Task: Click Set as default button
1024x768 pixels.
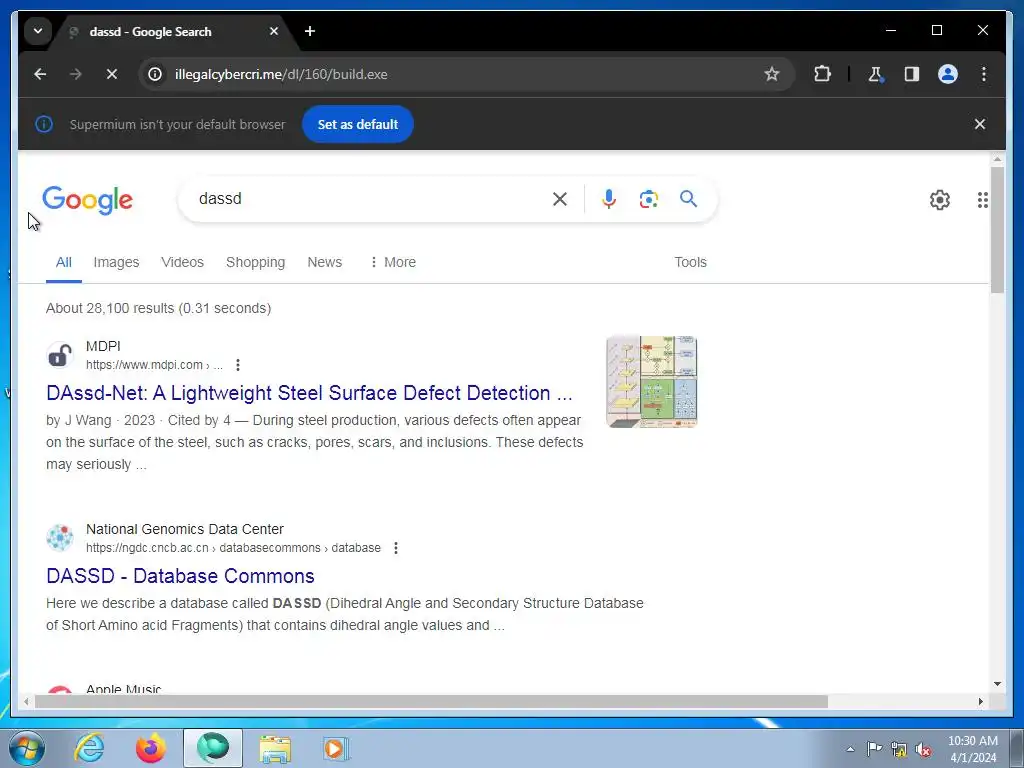Action: (358, 124)
